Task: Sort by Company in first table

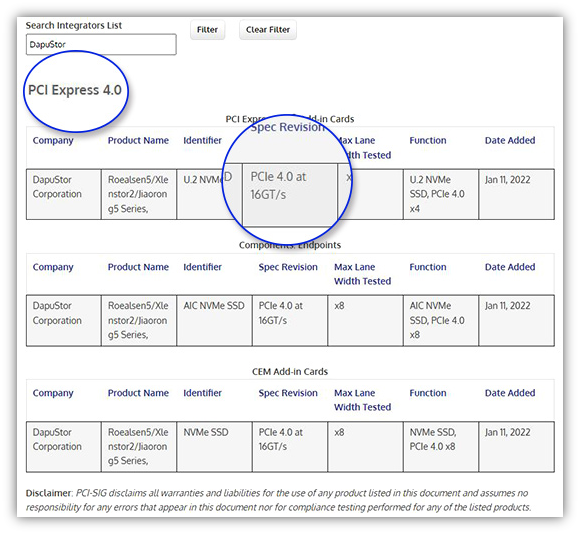Action: (53, 141)
